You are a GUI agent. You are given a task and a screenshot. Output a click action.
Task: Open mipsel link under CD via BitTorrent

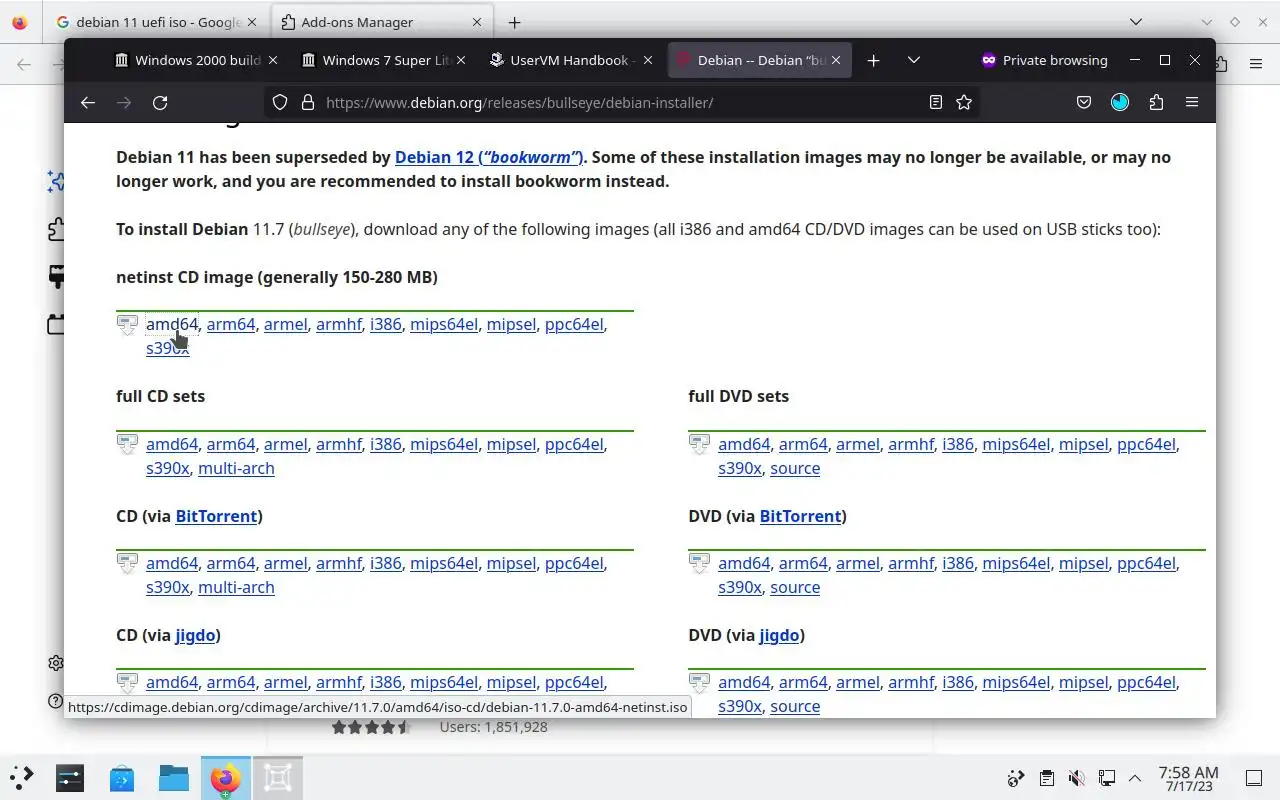pos(511,563)
